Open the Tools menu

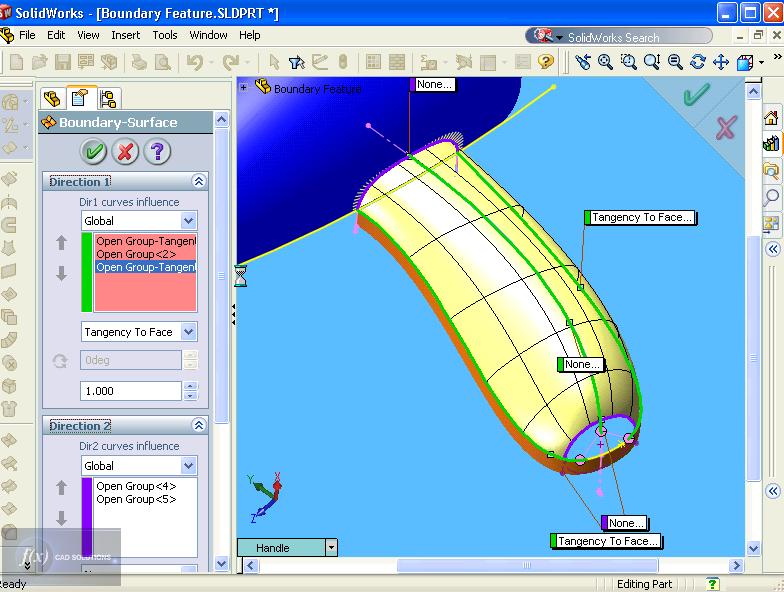pos(165,35)
